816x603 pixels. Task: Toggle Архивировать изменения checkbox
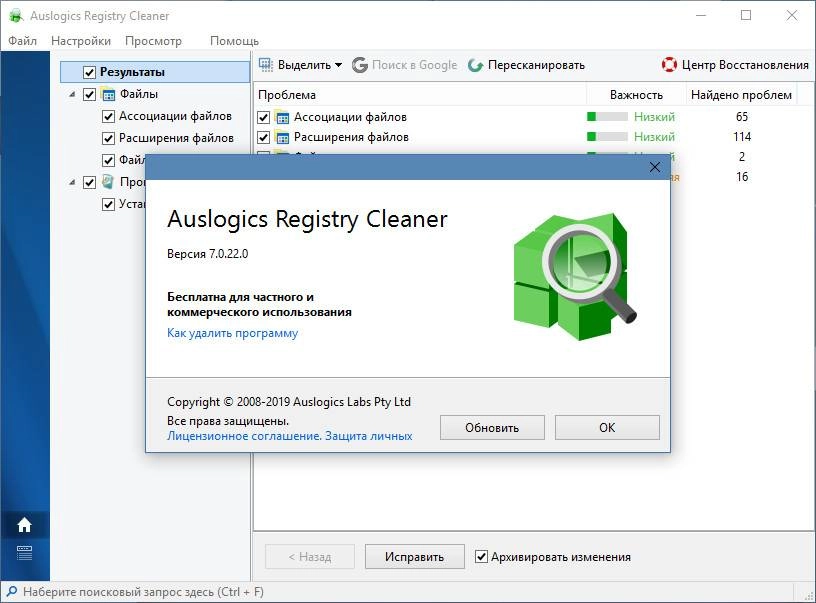coord(482,557)
